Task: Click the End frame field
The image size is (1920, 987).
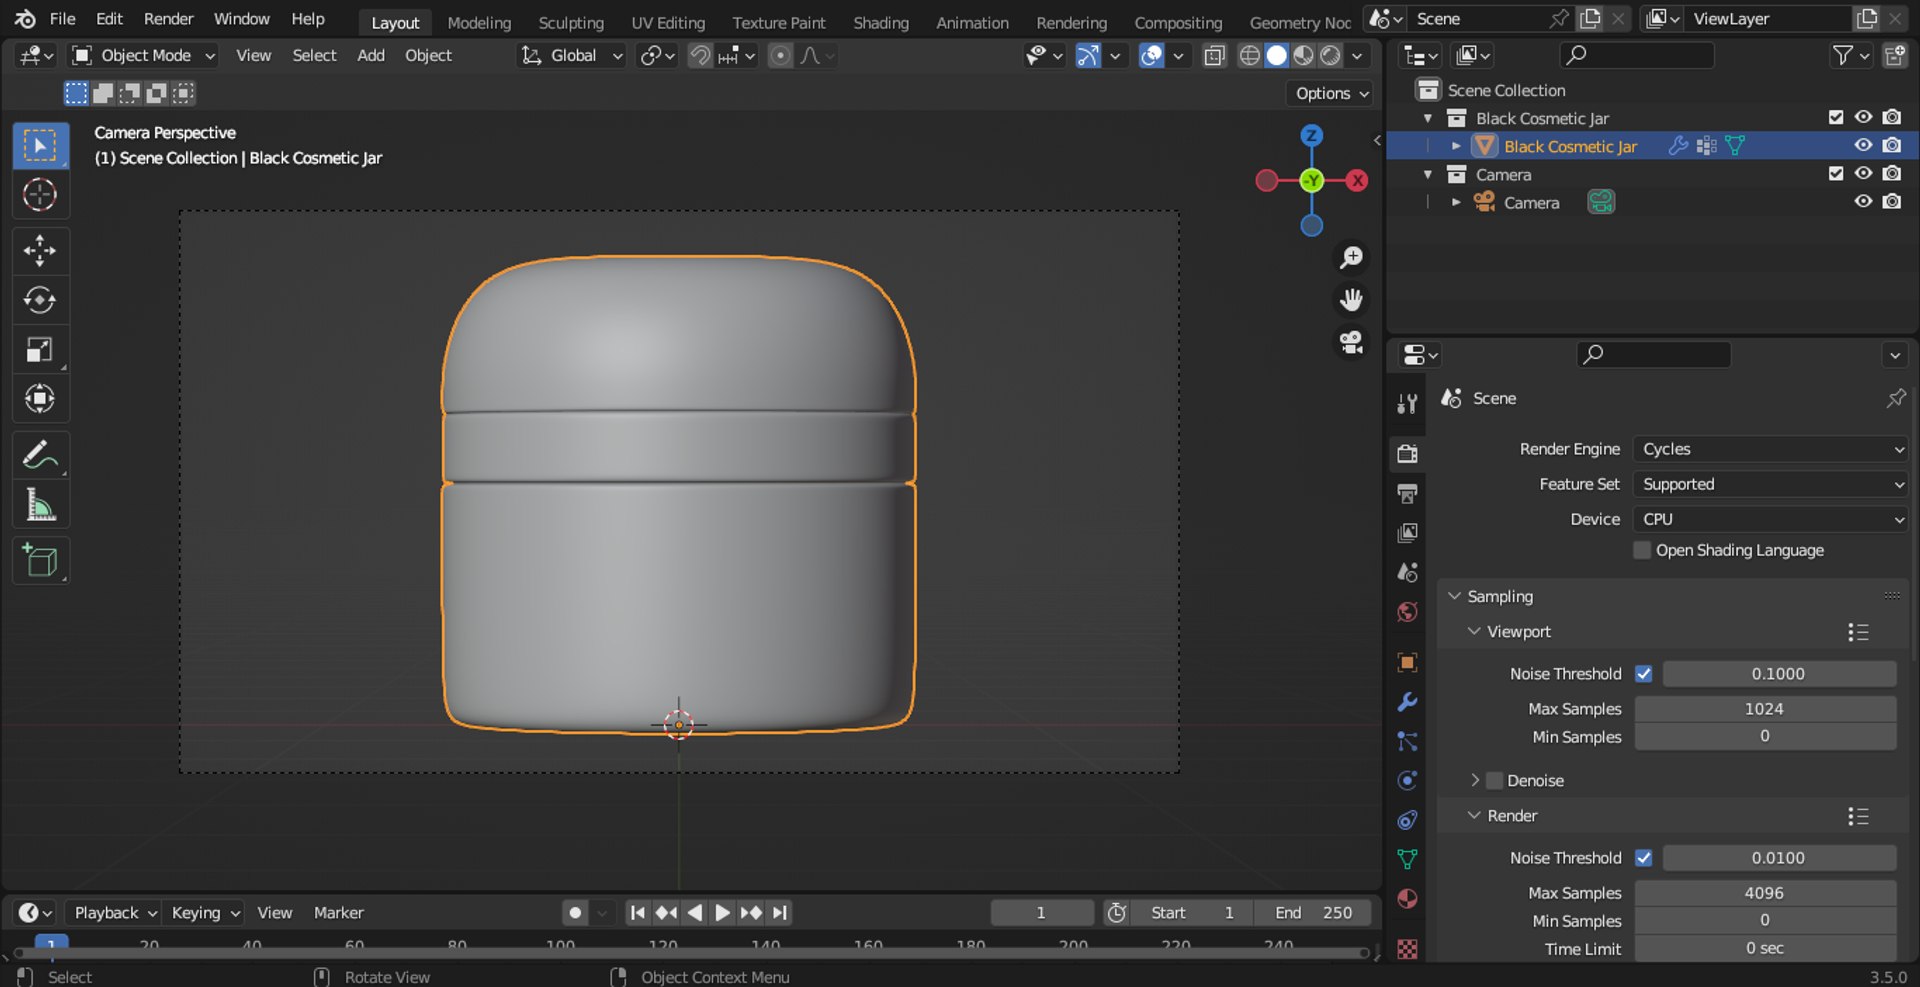Action: [x=1313, y=912]
